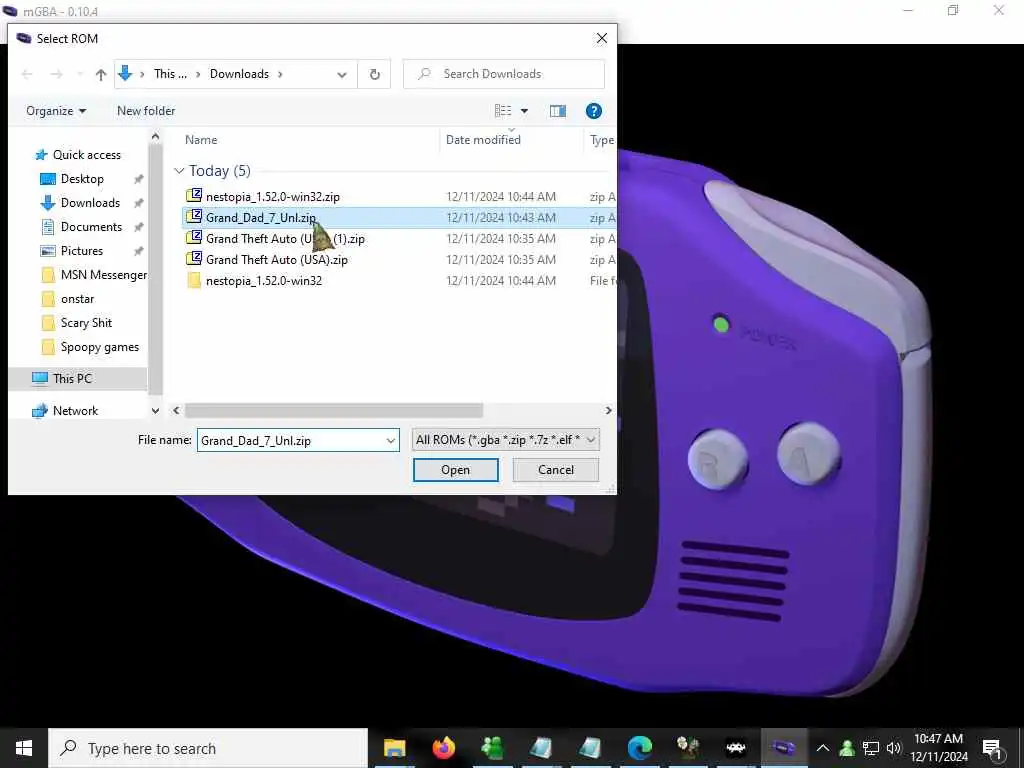Select Grand Theft Auto (USA) (1).zip
Screen dimensions: 1024x768
pos(285,238)
